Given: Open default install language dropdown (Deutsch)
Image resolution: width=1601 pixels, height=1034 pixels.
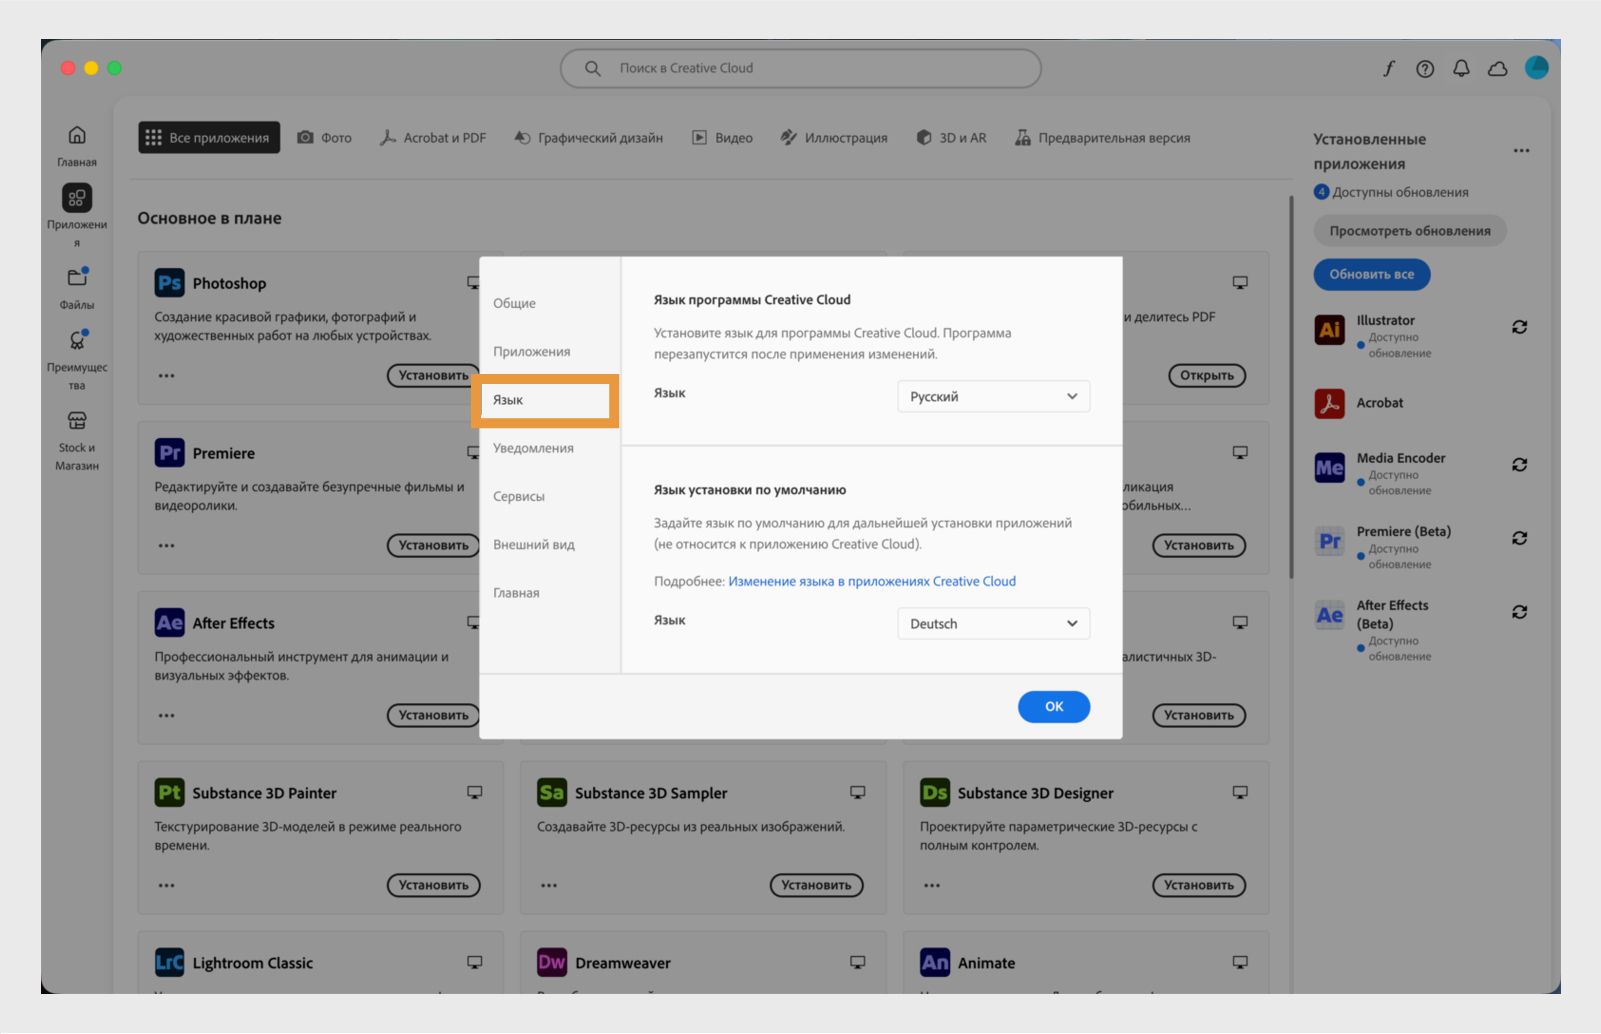Looking at the screenshot, I should tap(993, 623).
